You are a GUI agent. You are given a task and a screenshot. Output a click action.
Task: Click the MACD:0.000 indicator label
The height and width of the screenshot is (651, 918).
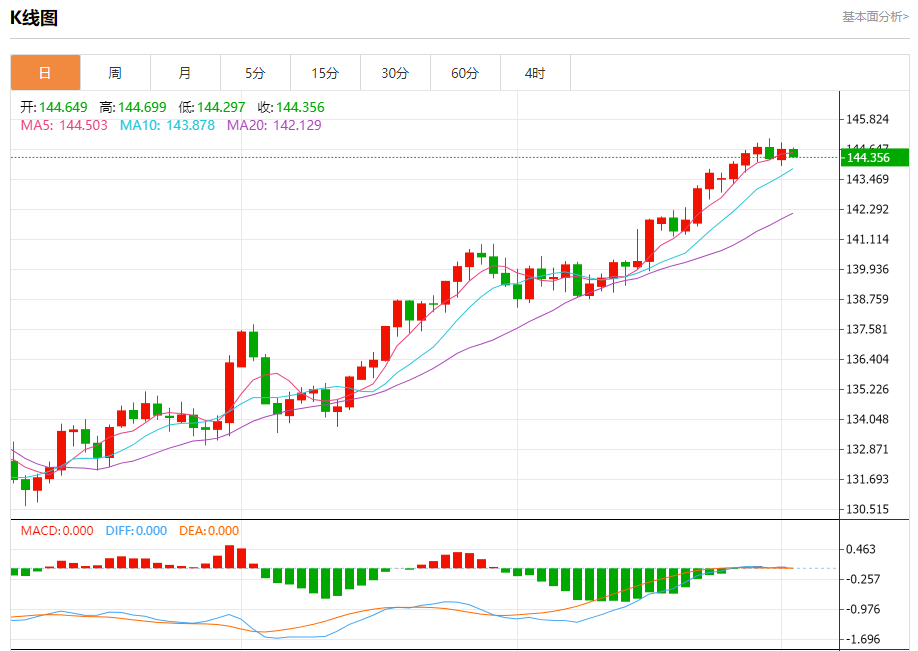tap(57, 531)
